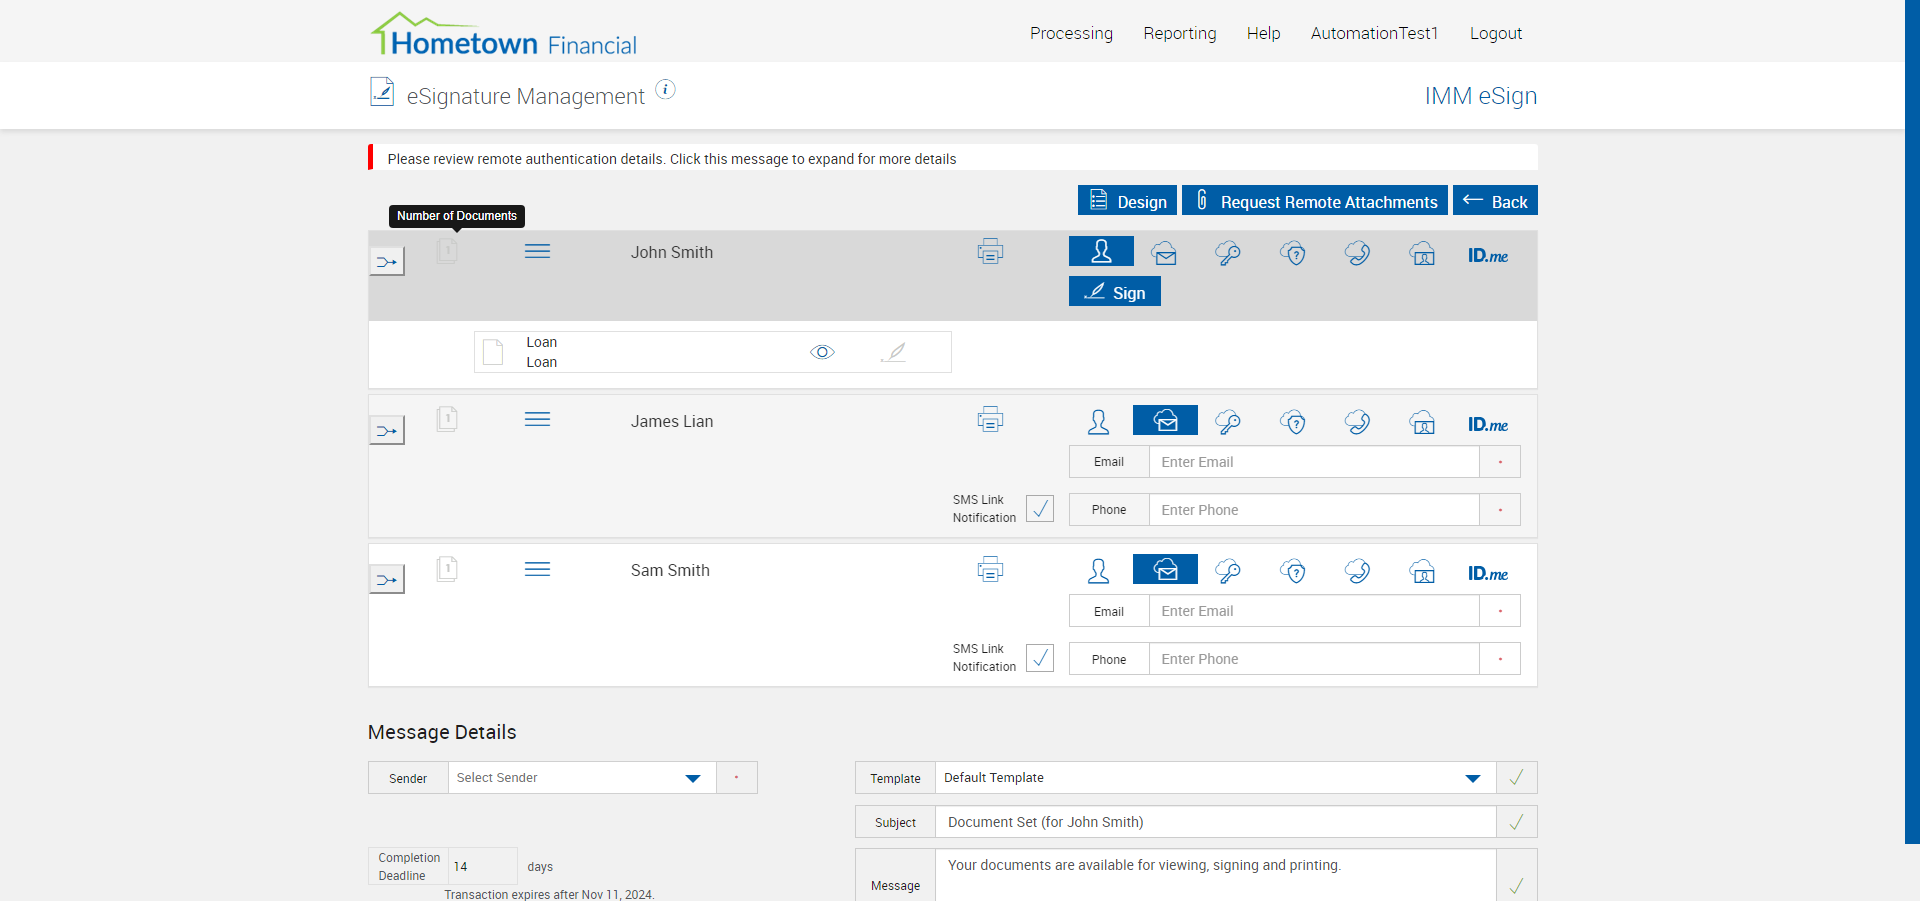This screenshot has width=1920, height=901.
Task: Select email authentication icon for John Smith
Action: click(1164, 254)
